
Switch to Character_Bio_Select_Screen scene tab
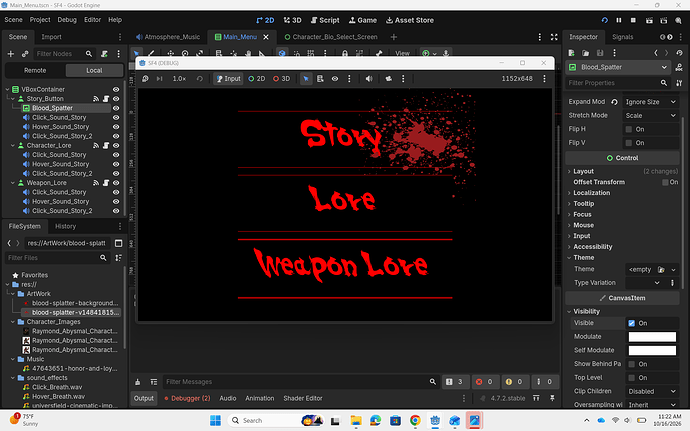(x=331, y=37)
